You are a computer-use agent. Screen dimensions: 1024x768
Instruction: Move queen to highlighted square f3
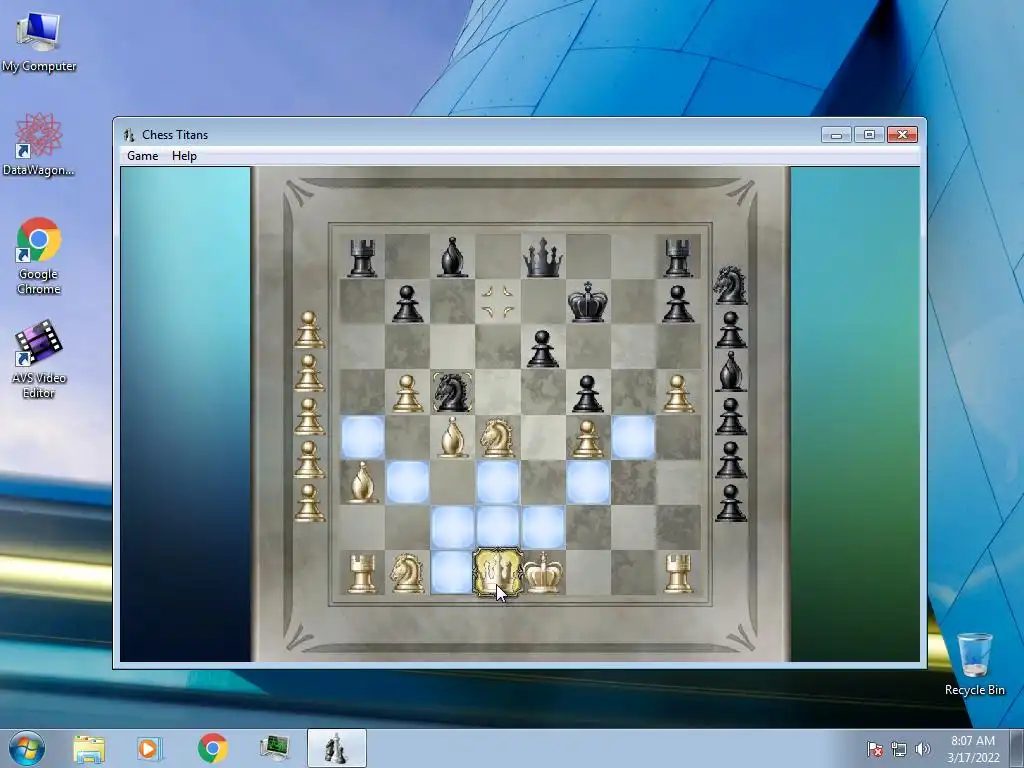[588, 483]
